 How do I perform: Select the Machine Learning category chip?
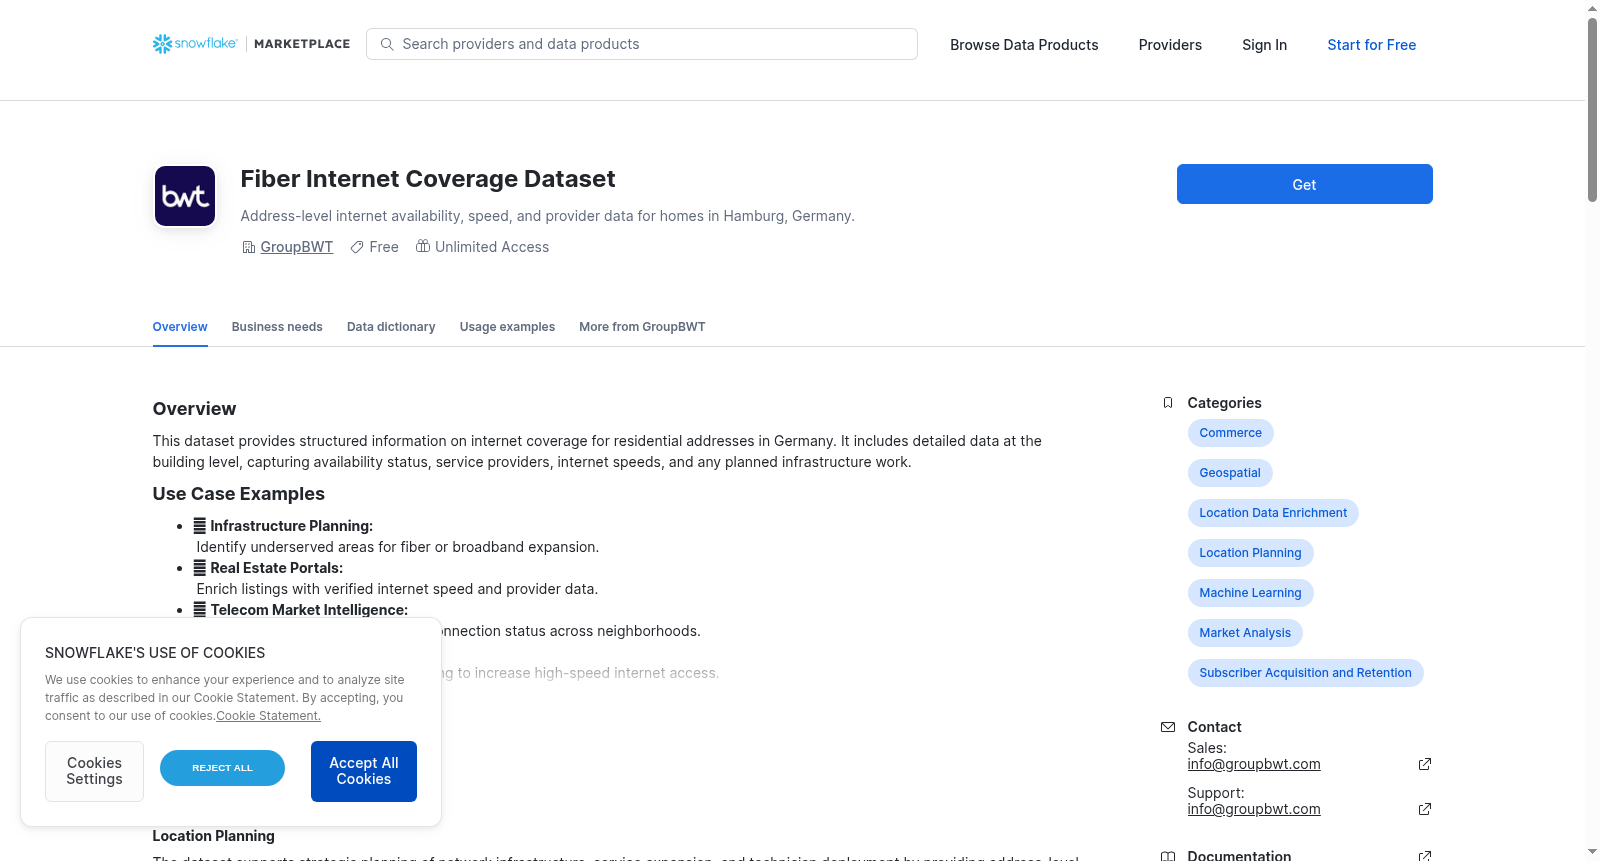1250,593
